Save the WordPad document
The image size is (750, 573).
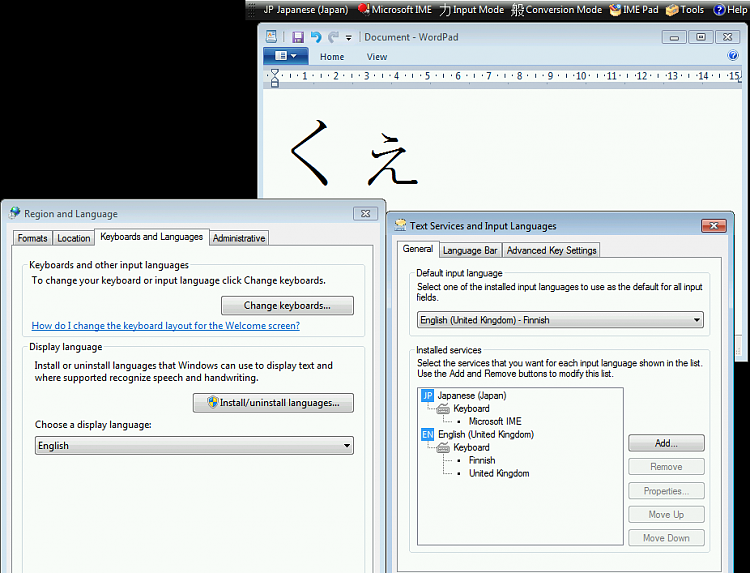pyautogui.click(x=298, y=37)
